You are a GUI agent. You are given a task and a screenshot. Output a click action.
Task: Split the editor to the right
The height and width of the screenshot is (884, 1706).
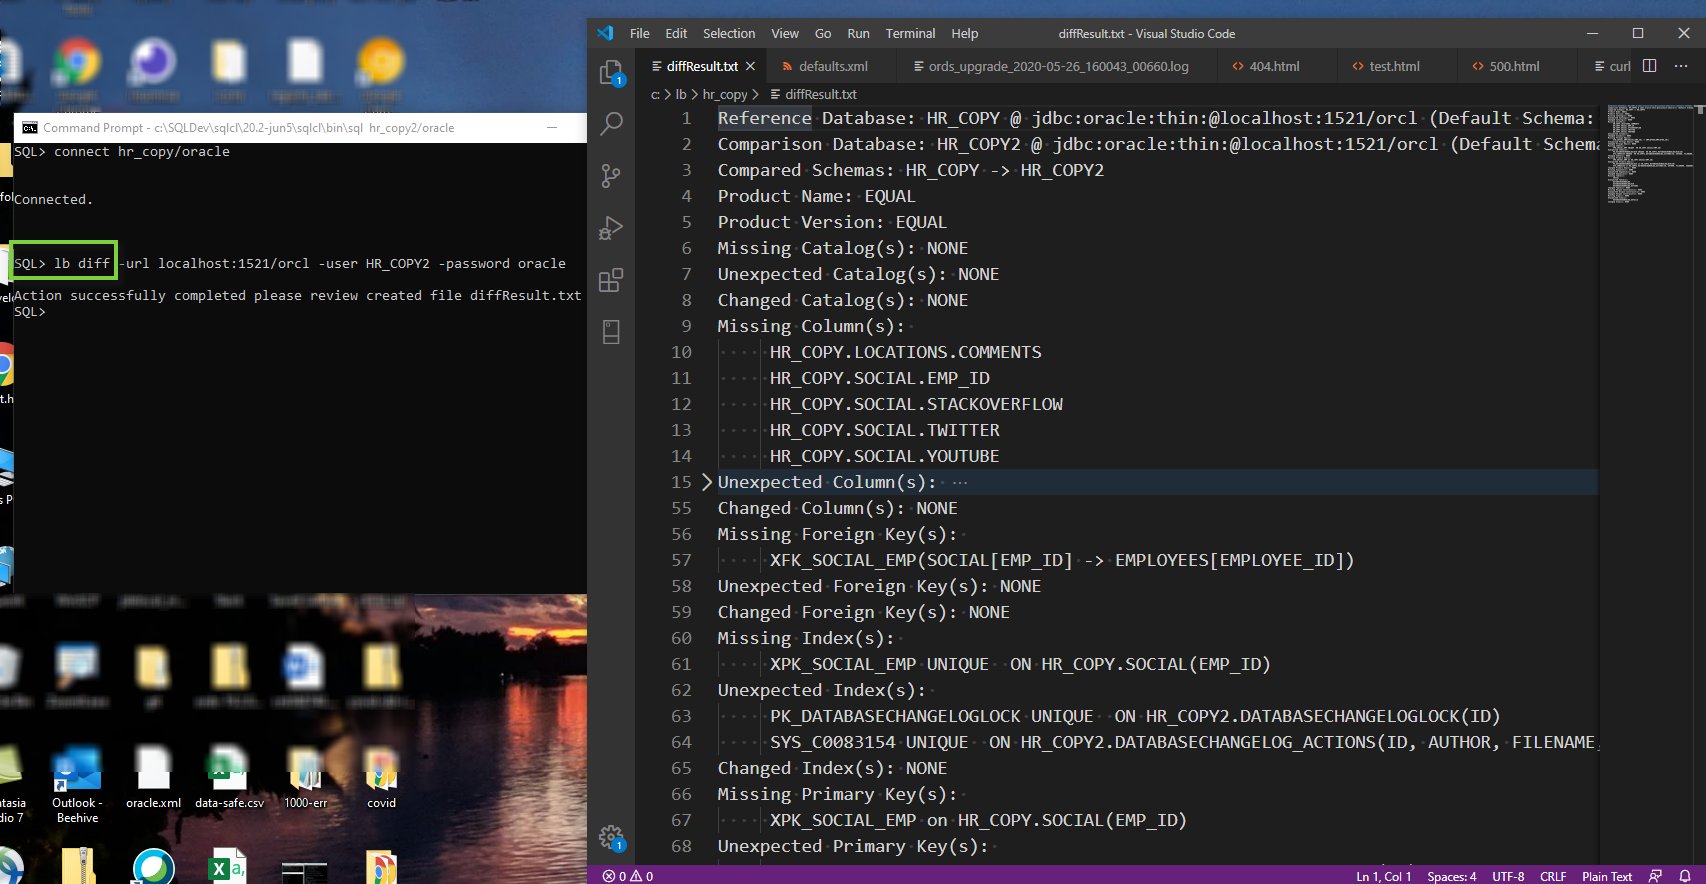(x=1650, y=66)
